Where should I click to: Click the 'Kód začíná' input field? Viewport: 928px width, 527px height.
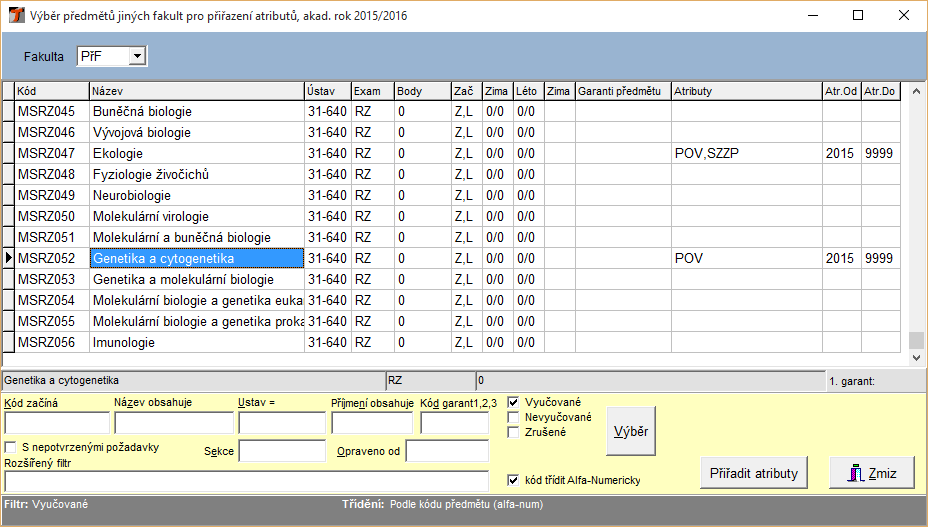(57, 423)
